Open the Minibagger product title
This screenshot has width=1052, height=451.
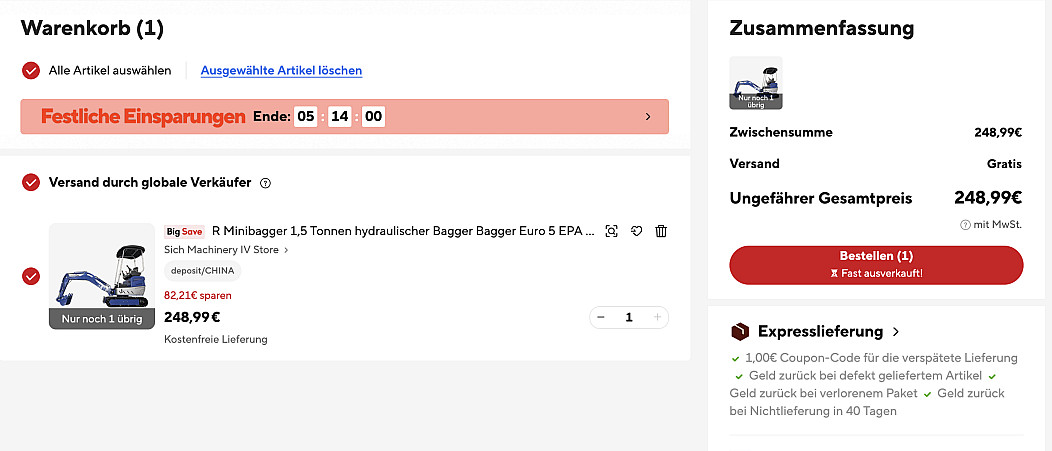click(403, 231)
